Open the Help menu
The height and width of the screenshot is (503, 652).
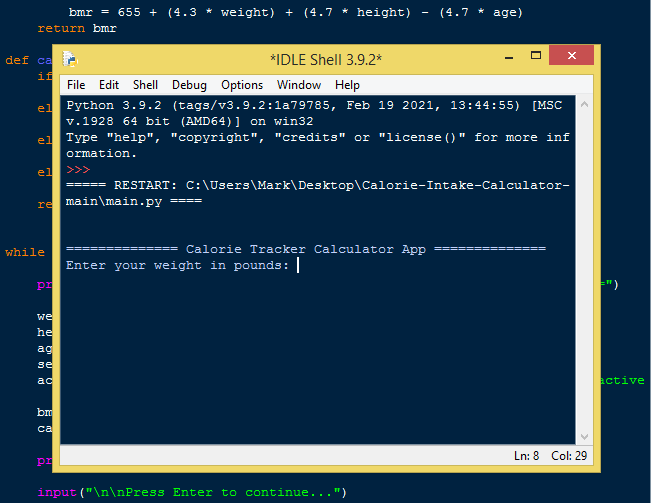(x=347, y=85)
